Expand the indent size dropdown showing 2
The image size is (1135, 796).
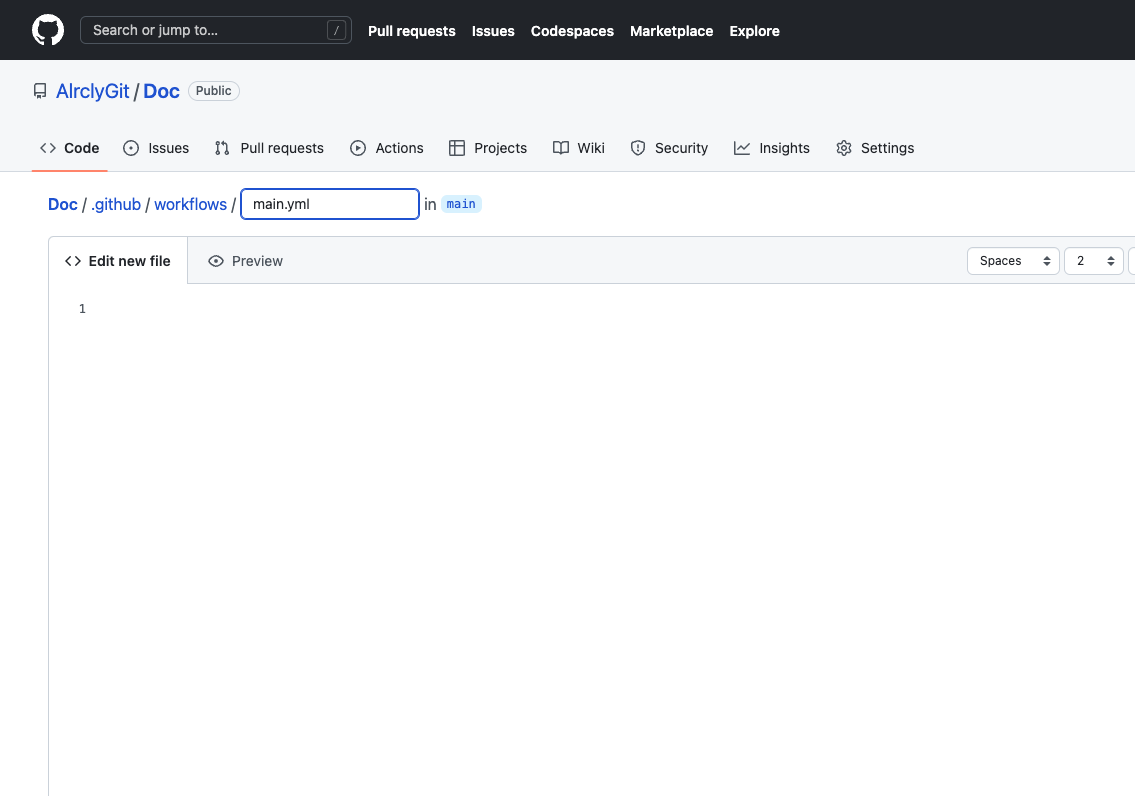tap(1093, 261)
